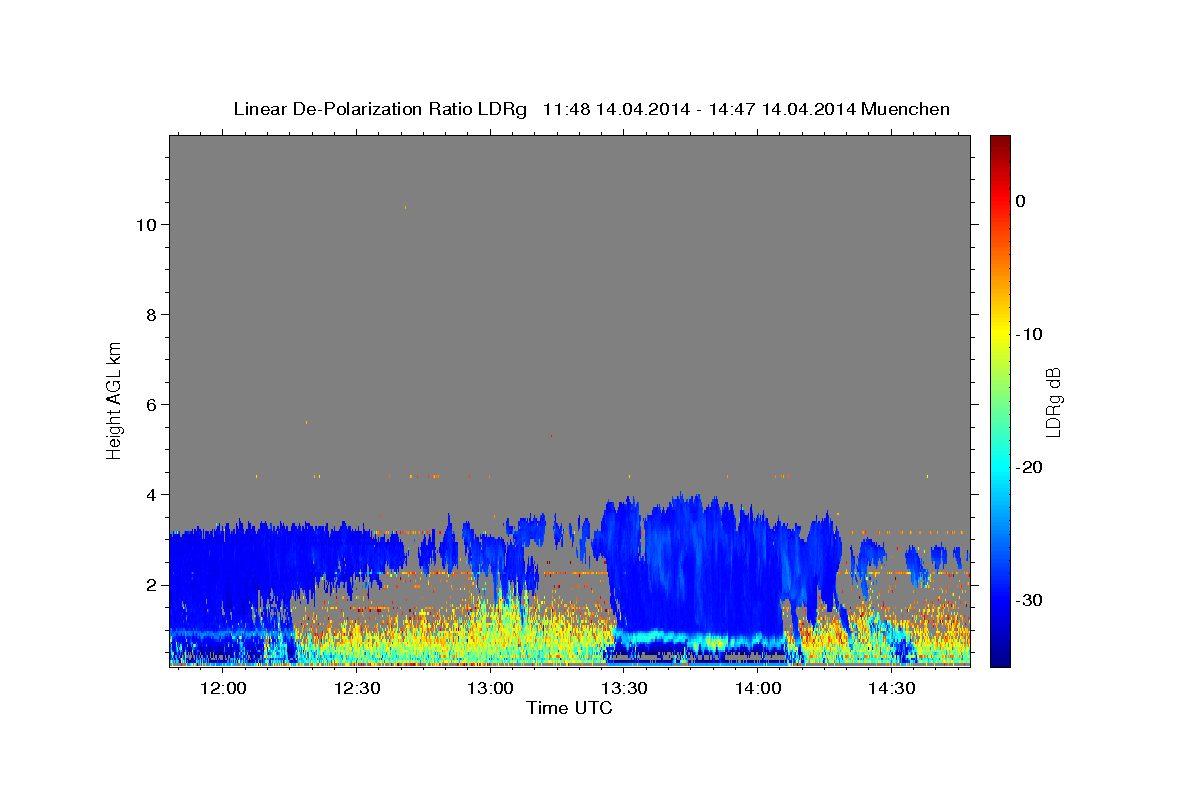Click the colorbar value -30
The height and width of the screenshot is (800, 1200).
[x=1029, y=600]
